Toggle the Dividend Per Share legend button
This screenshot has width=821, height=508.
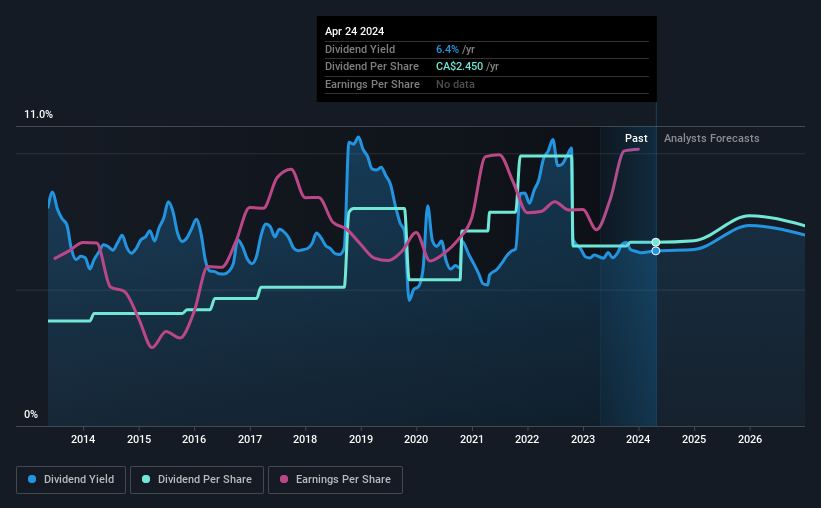point(197,480)
